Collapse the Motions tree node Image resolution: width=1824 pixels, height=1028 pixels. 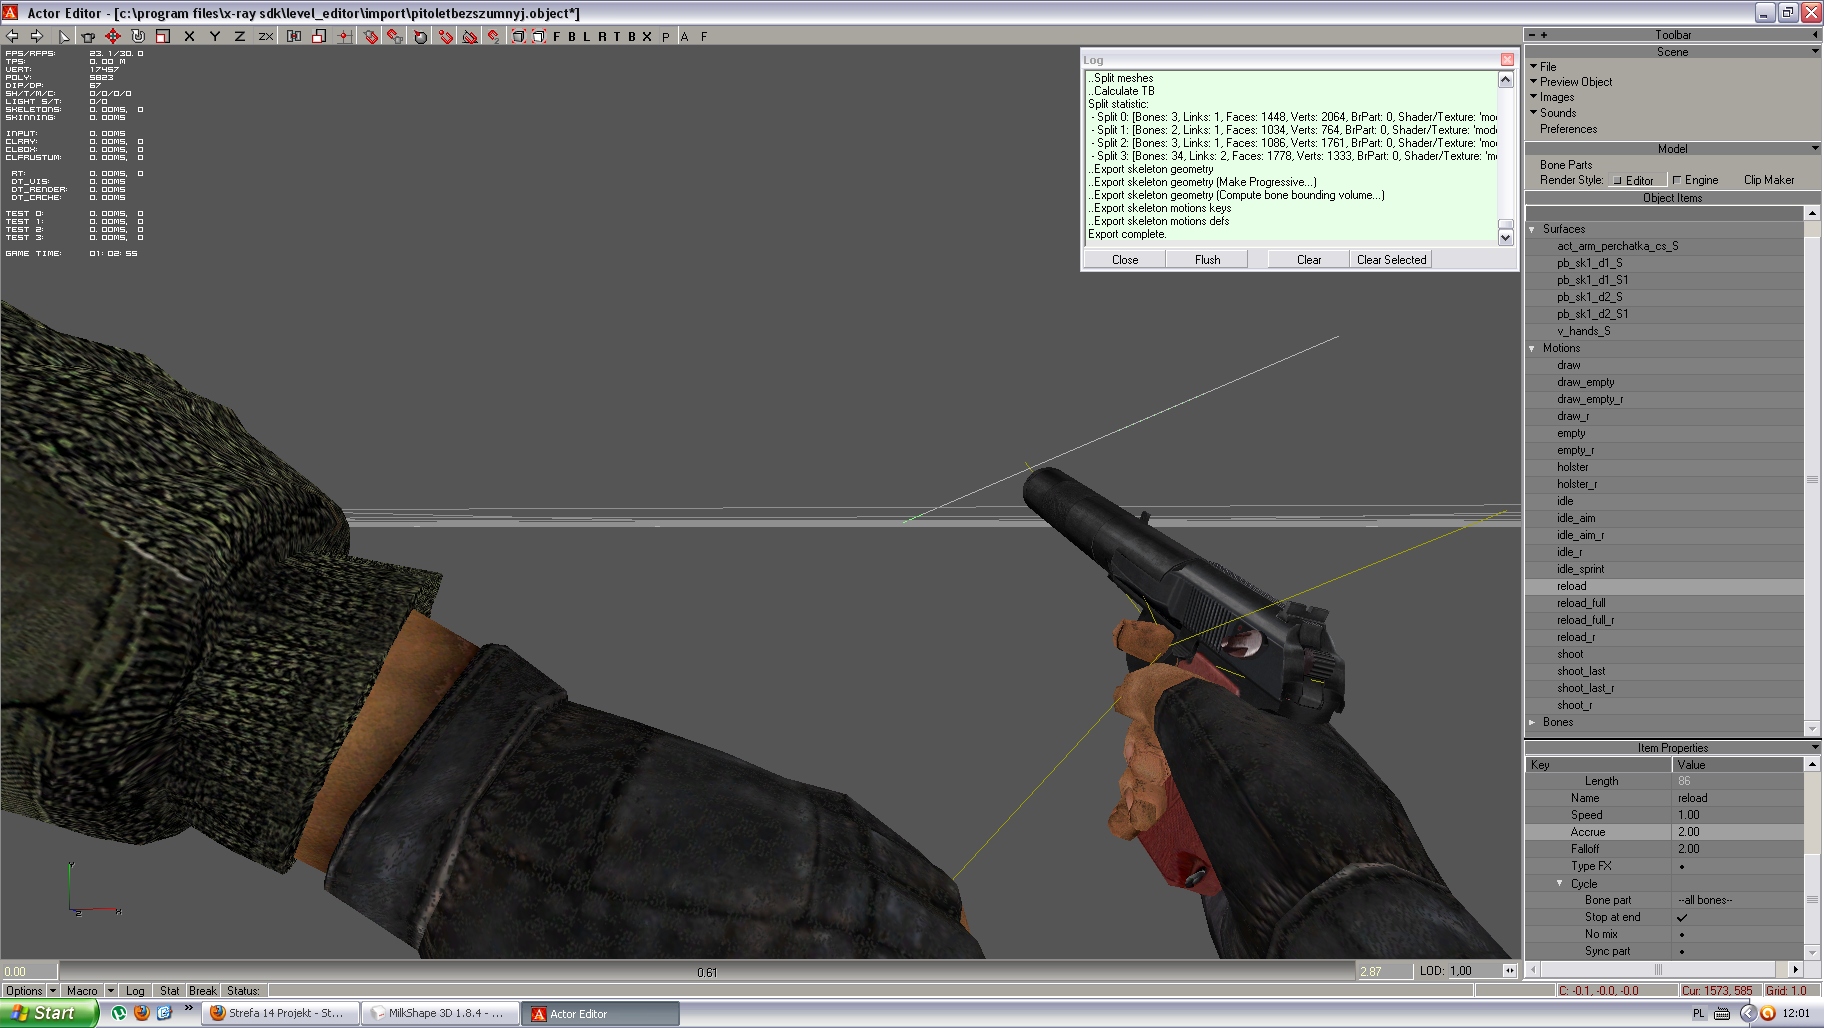click(1532, 348)
